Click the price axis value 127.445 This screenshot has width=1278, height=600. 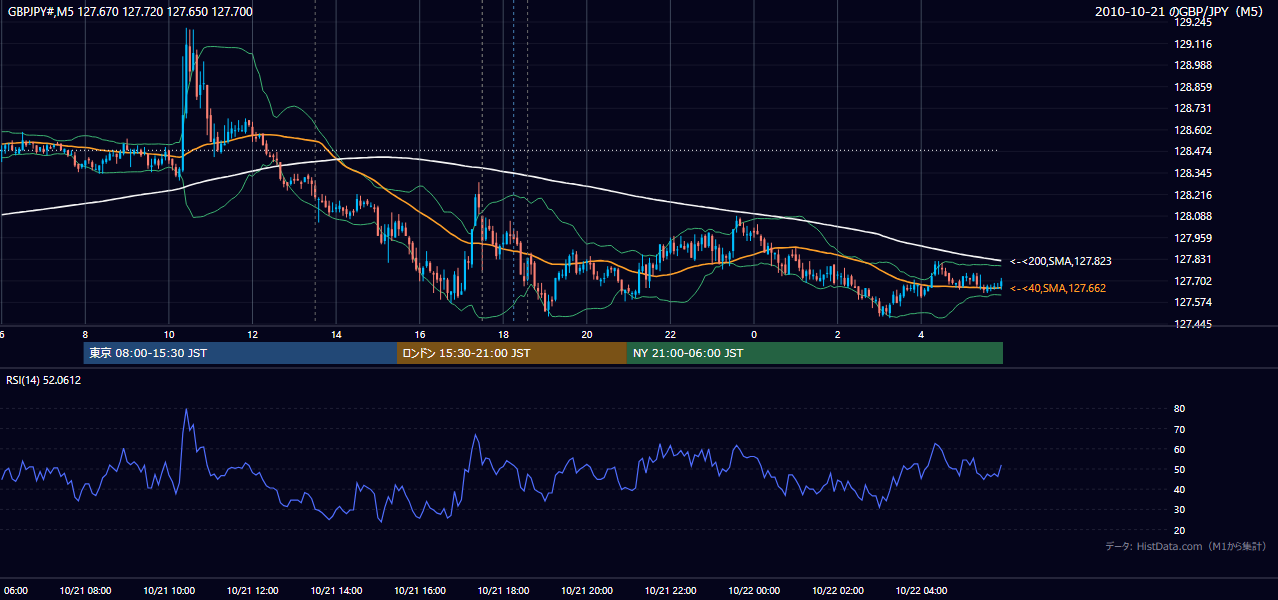point(1193,324)
